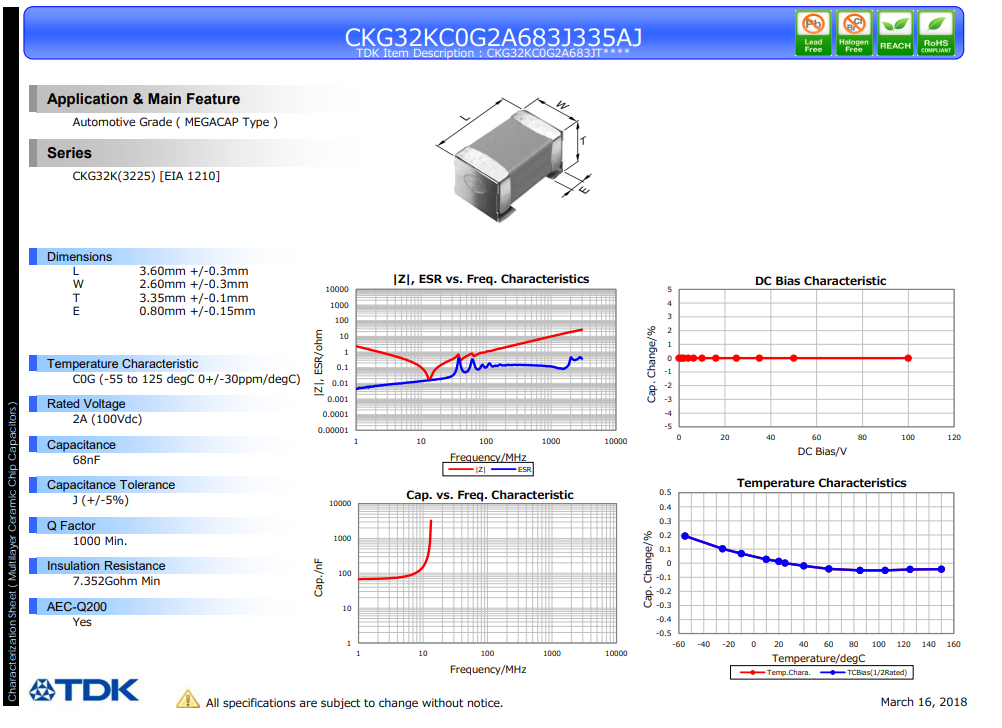
Task: Click the |Z|, ESR/ohm vertical axis label
Action: tap(318, 363)
